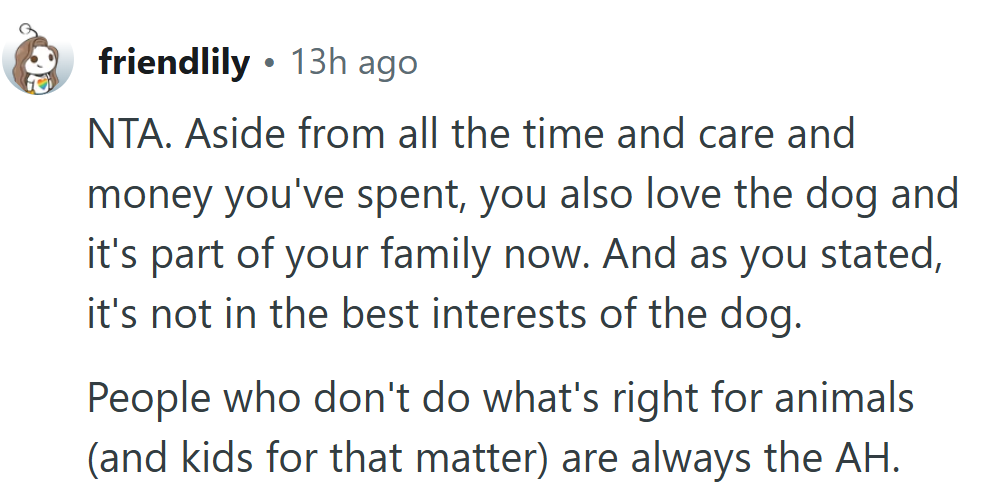Click the line beginning money you've spent
The width and height of the screenshot is (983, 497).
[x=522, y=195]
